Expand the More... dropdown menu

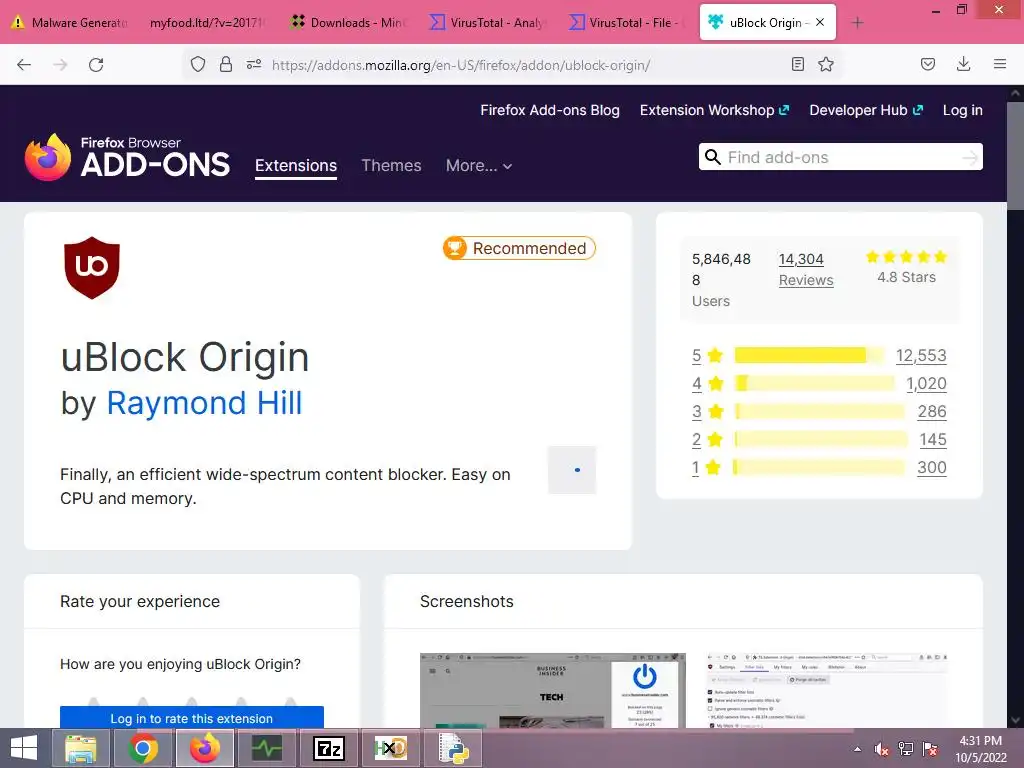[479, 166]
